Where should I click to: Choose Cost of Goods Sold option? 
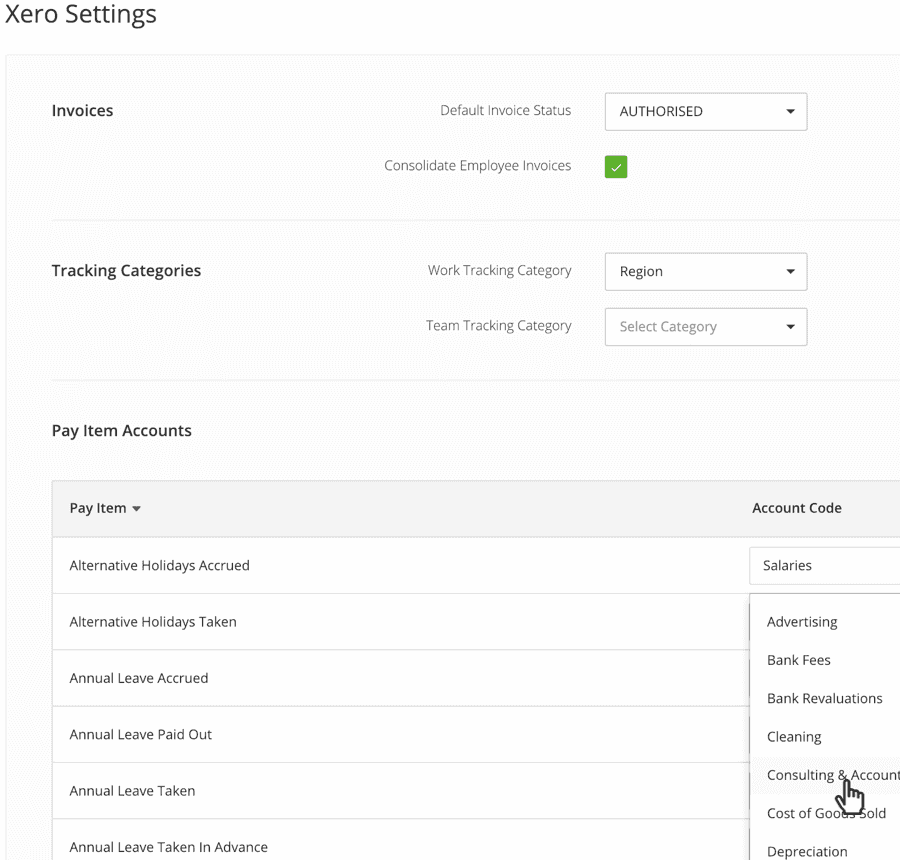tap(827, 813)
